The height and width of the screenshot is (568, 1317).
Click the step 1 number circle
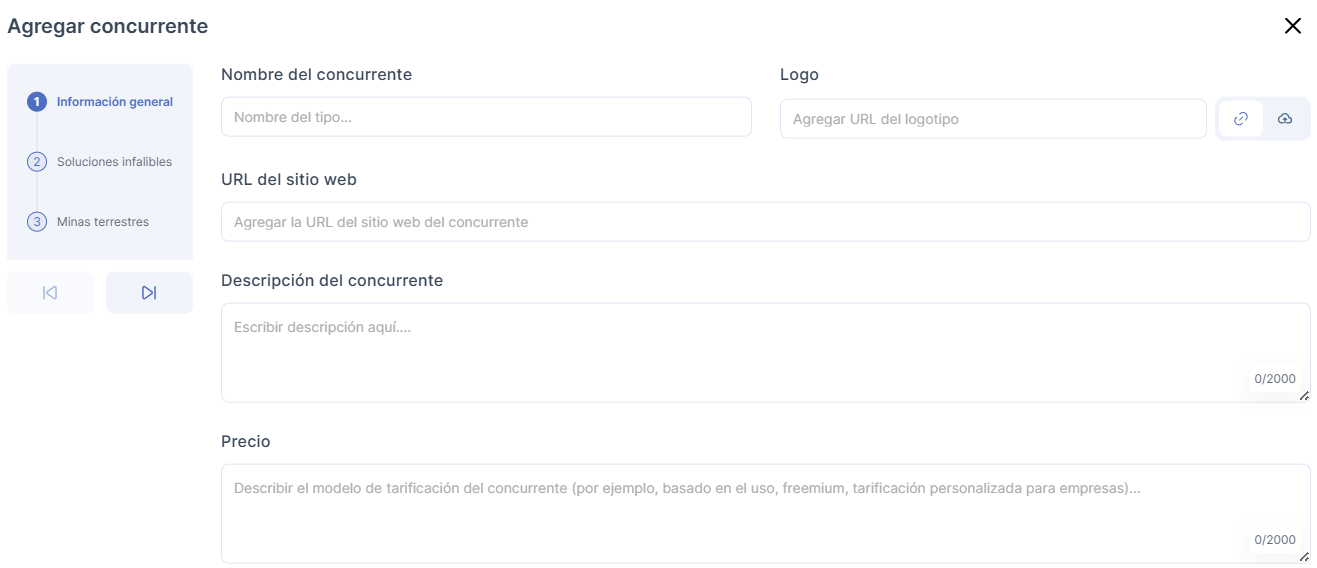[x=37, y=102]
